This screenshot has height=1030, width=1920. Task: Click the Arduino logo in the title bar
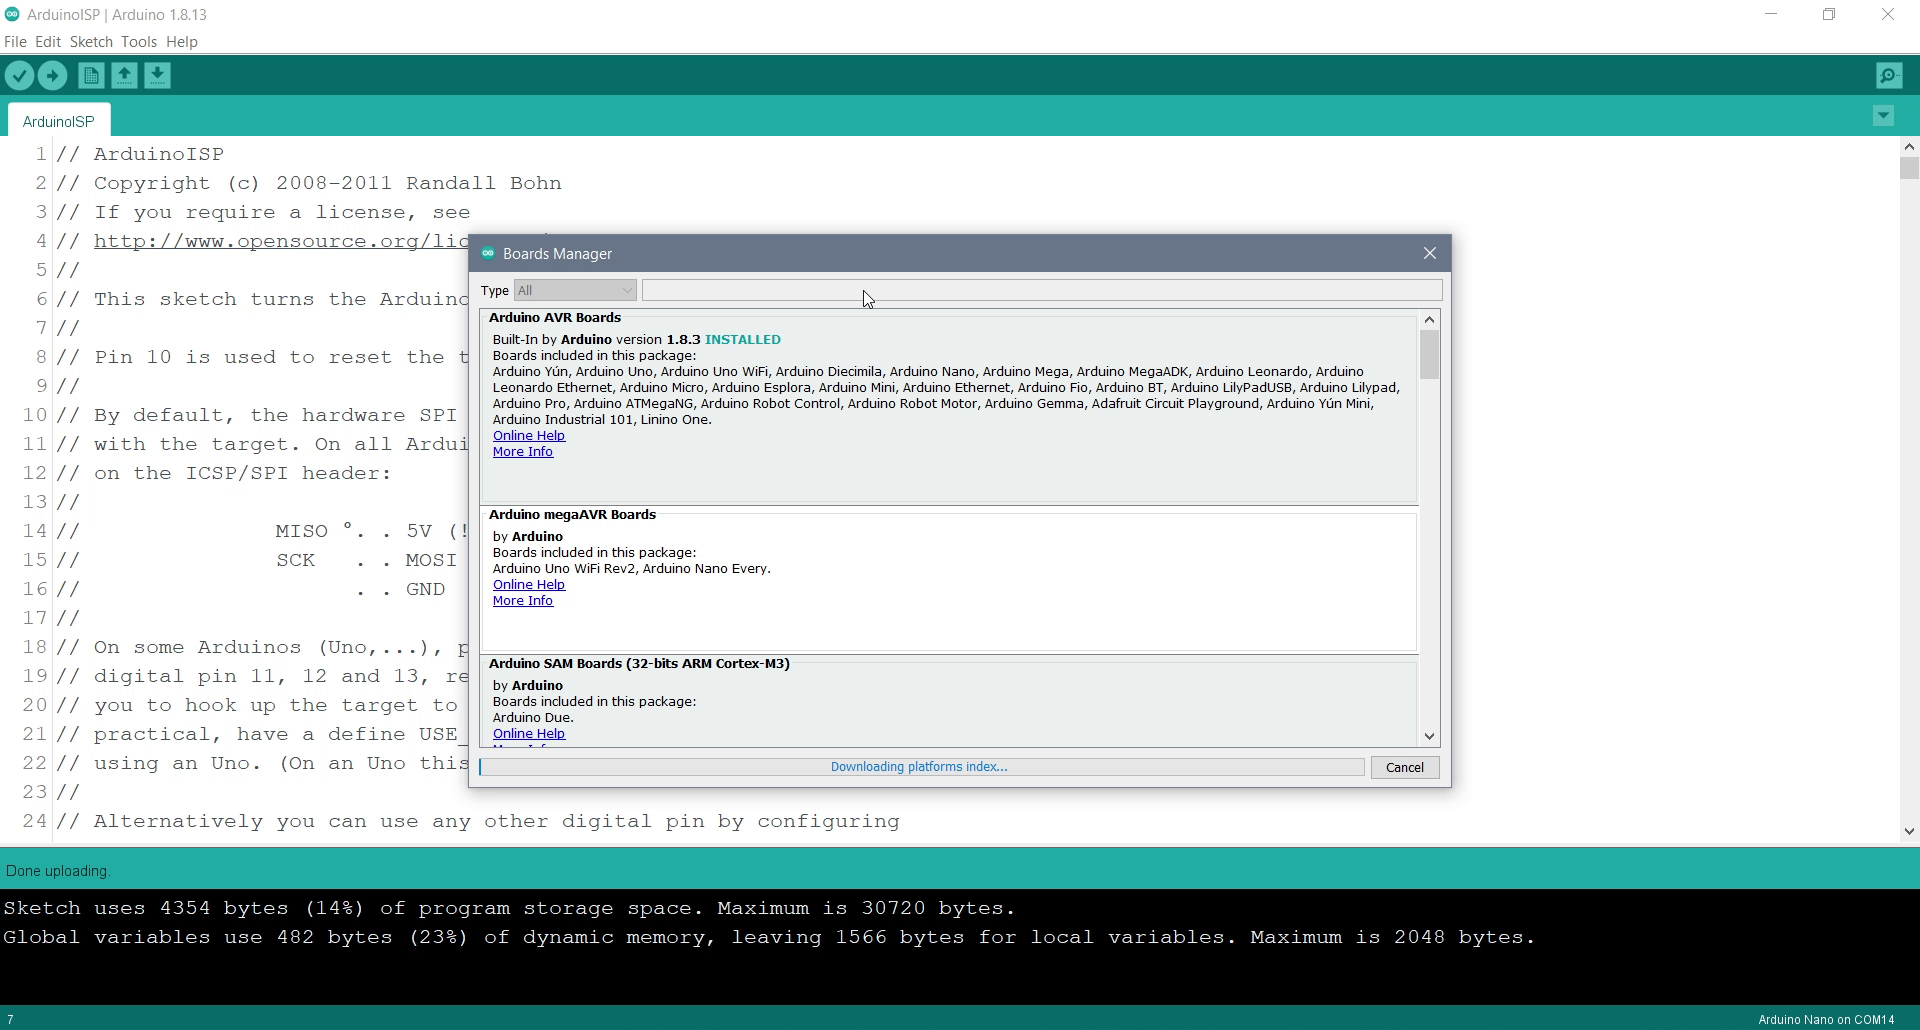click(12, 14)
